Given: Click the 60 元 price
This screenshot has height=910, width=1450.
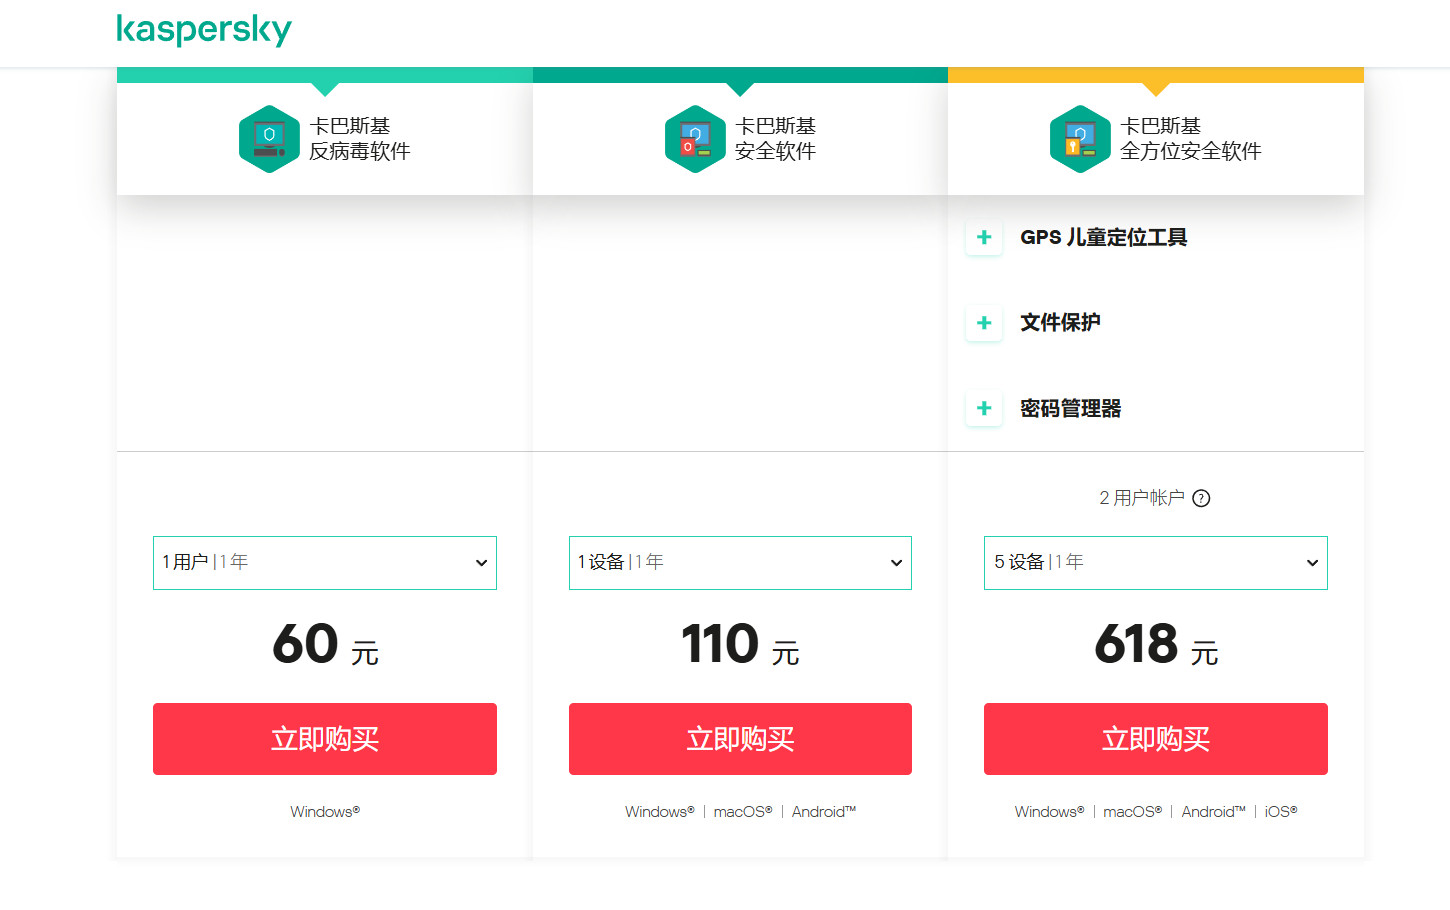Looking at the screenshot, I should (325, 644).
